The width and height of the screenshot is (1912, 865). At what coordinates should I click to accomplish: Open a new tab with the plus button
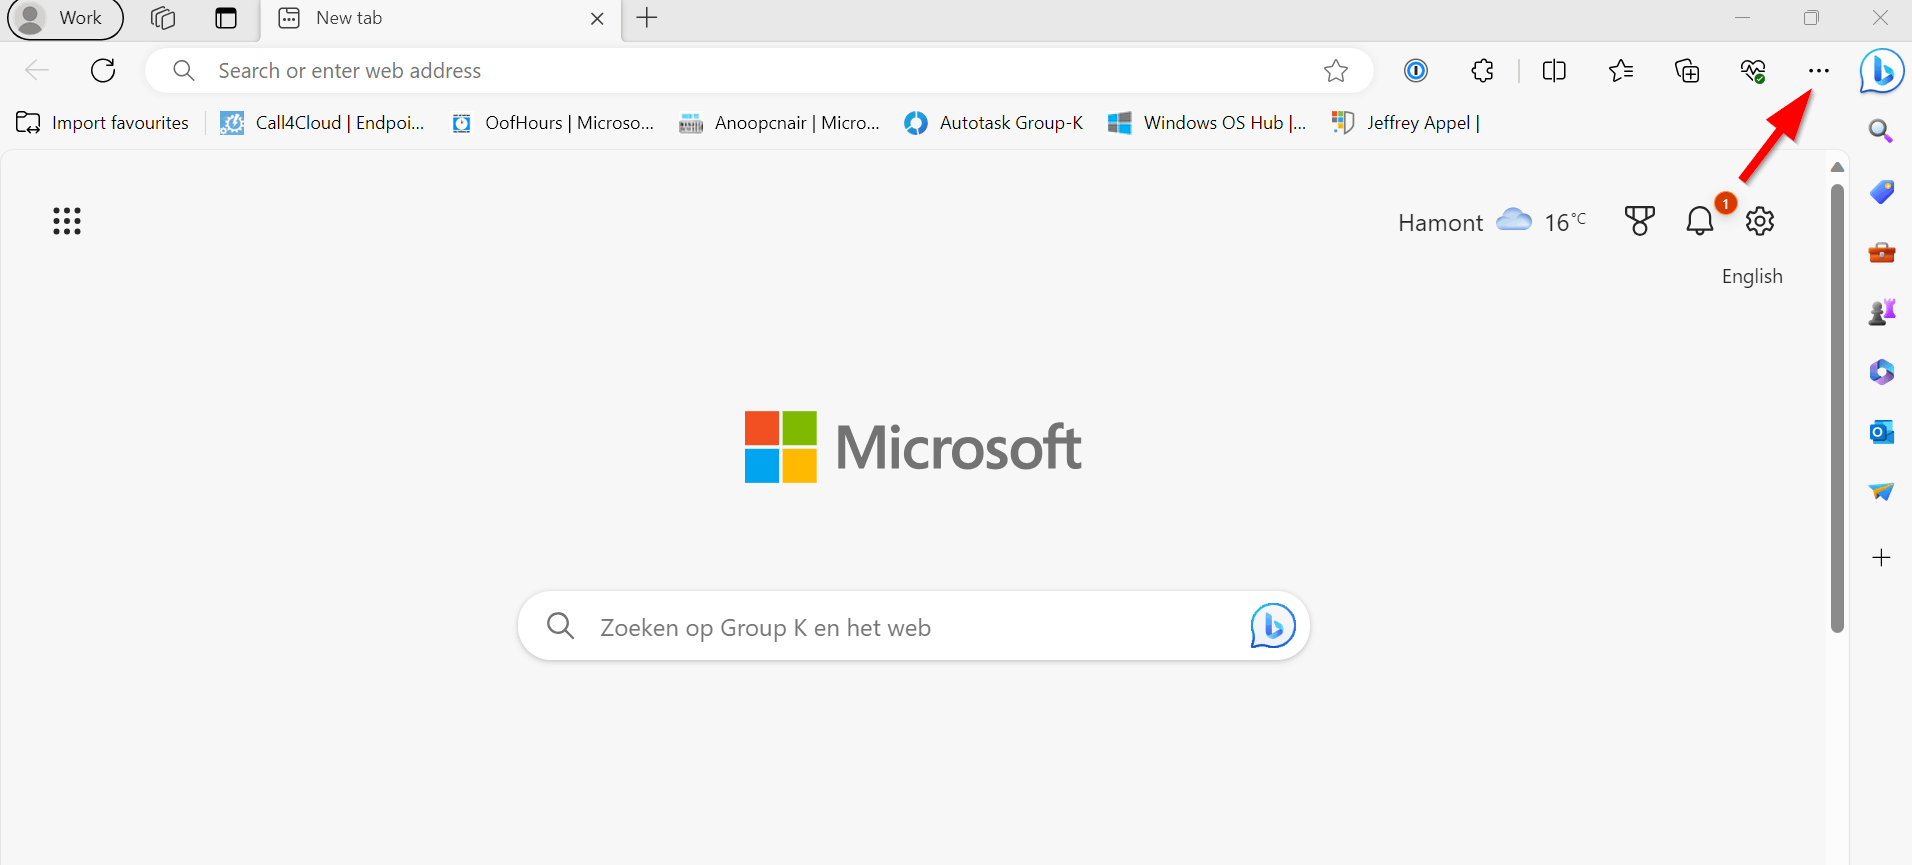coord(647,18)
